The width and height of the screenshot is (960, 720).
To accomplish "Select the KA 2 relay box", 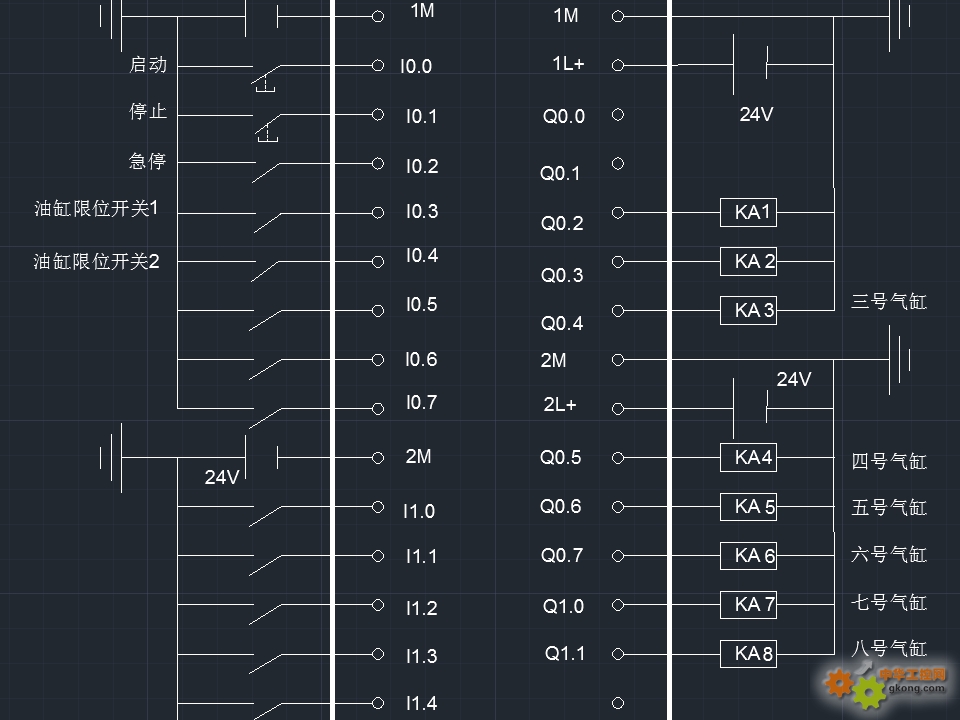I will click(x=748, y=261).
